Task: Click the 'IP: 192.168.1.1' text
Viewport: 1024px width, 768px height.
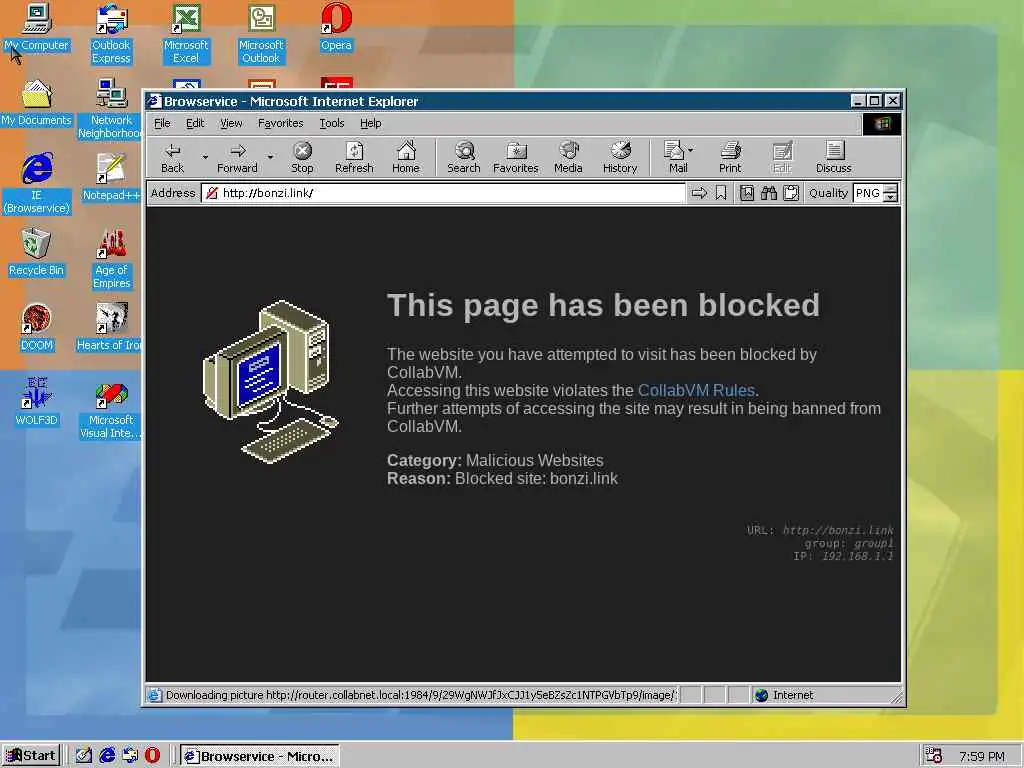Action: point(843,556)
